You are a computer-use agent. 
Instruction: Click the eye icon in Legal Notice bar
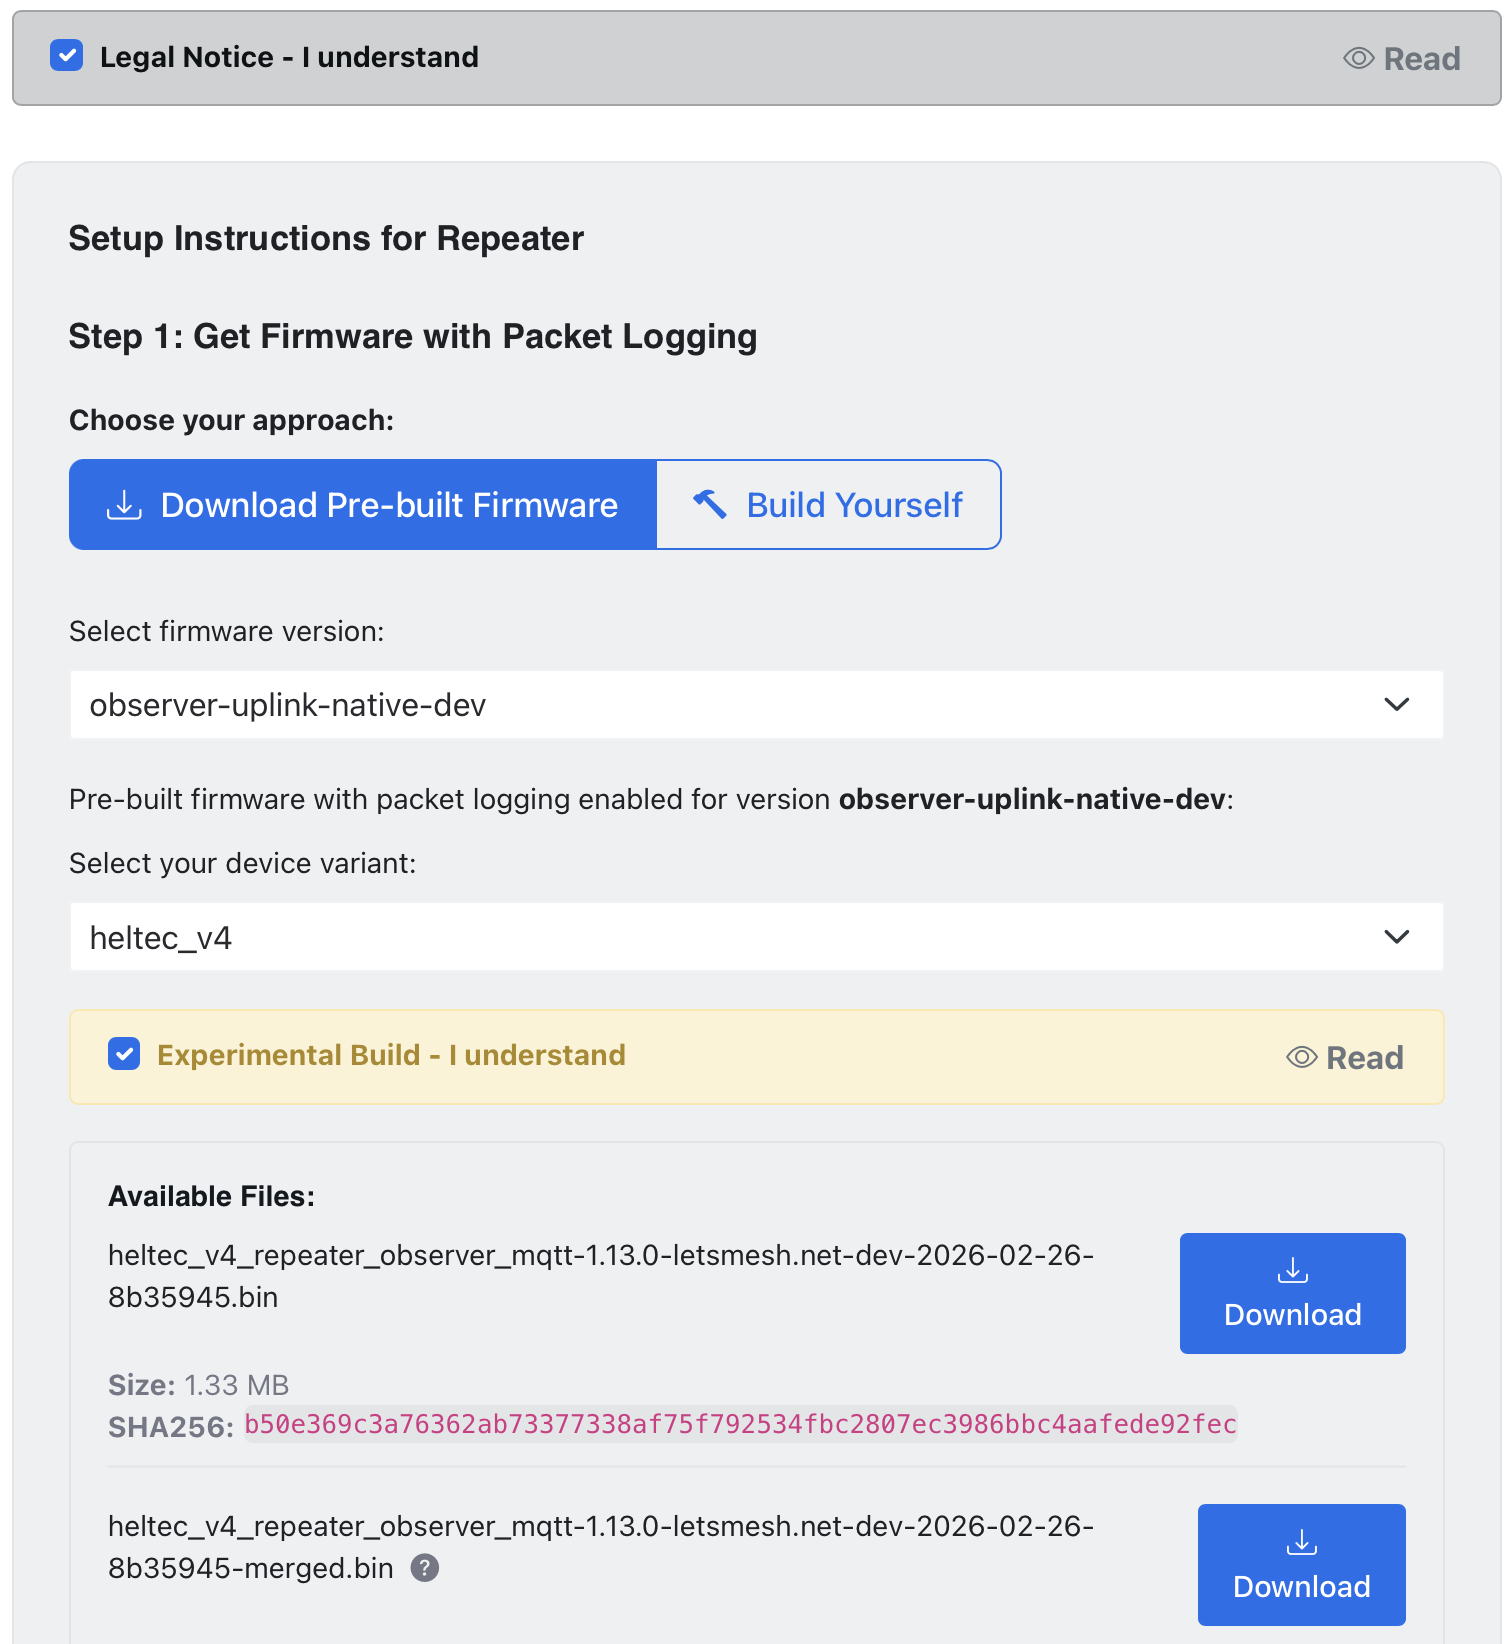point(1358,58)
